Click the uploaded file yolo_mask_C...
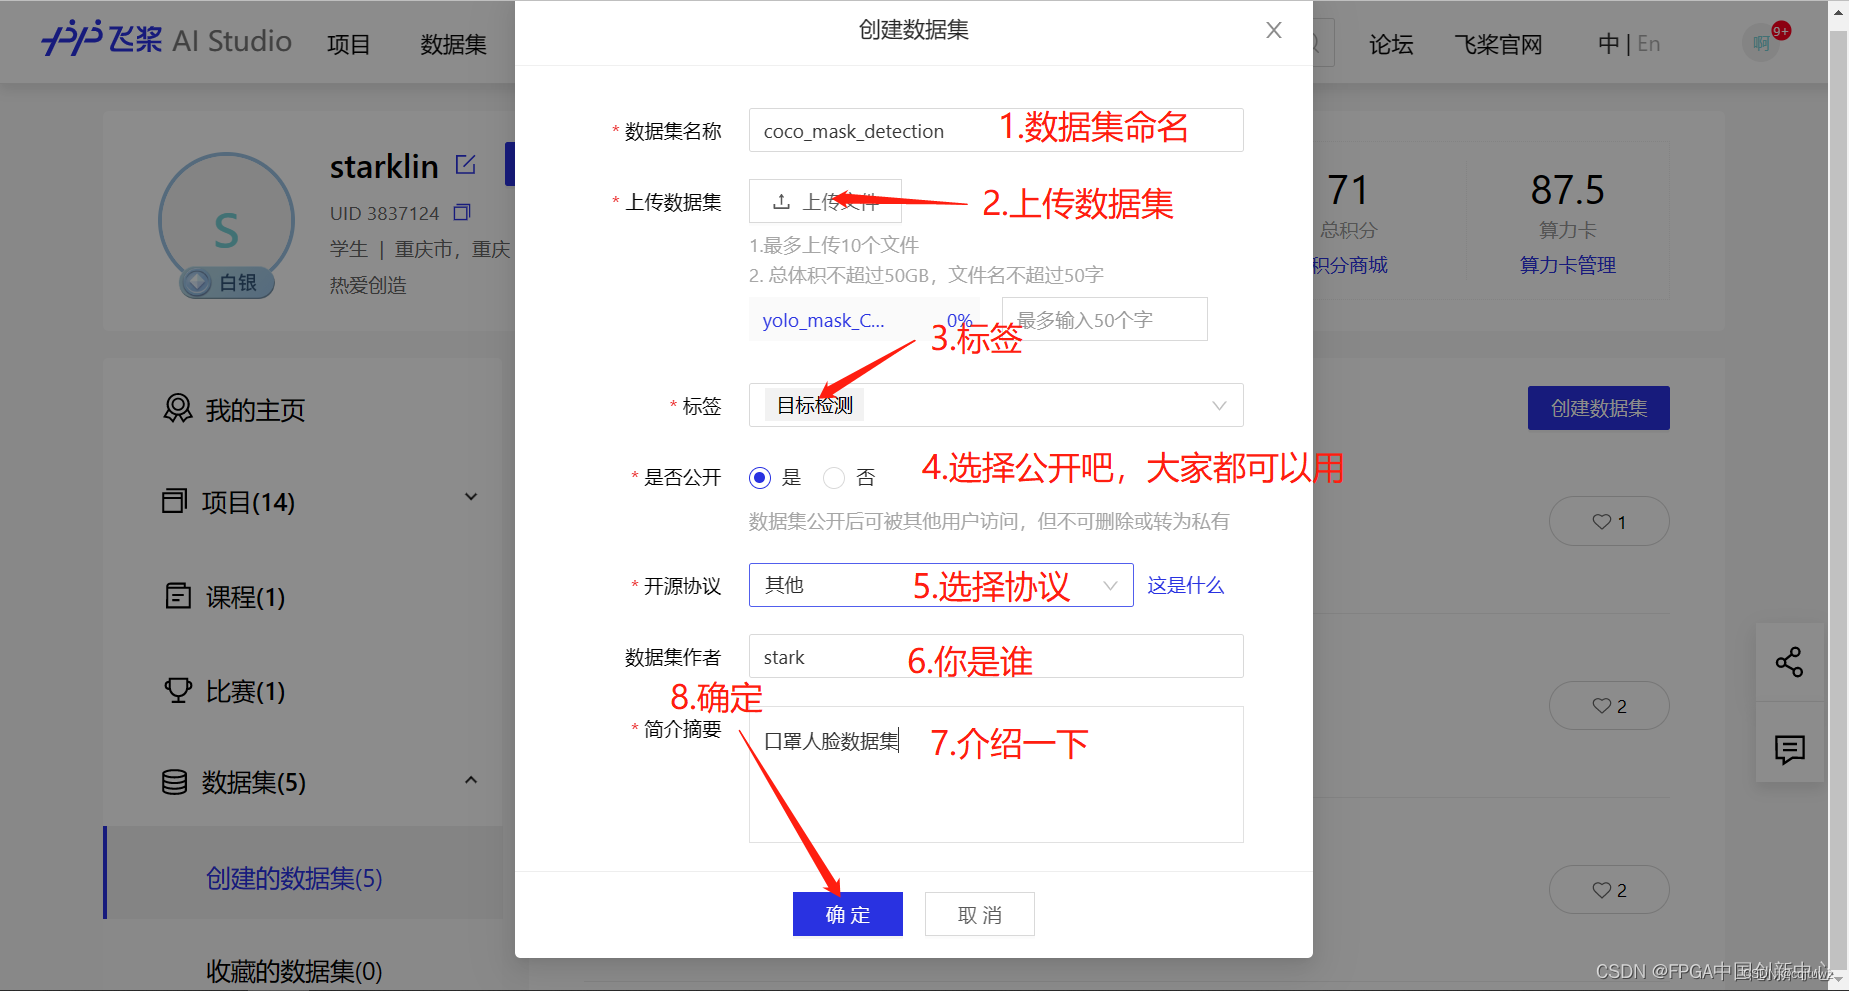The image size is (1849, 991). coord(823,320)
